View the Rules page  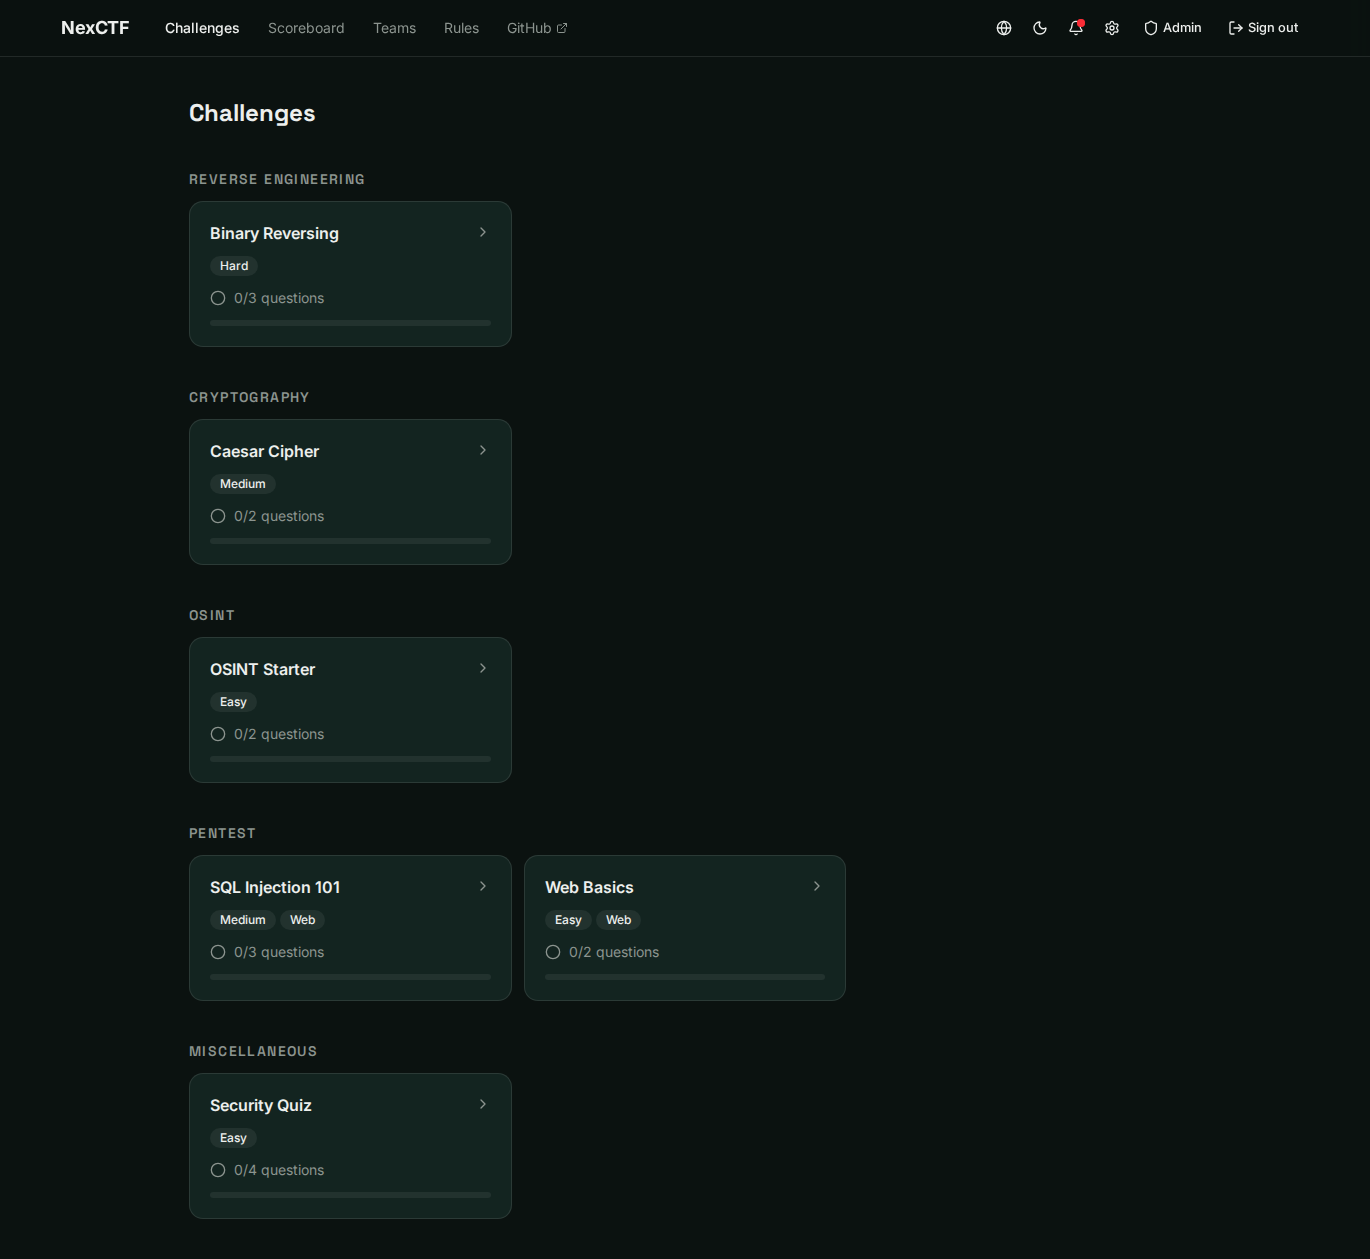tap(461, 28)
